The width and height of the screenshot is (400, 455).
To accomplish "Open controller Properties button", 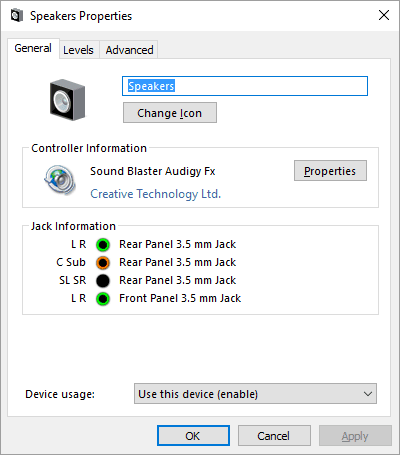I will (330, 171).
